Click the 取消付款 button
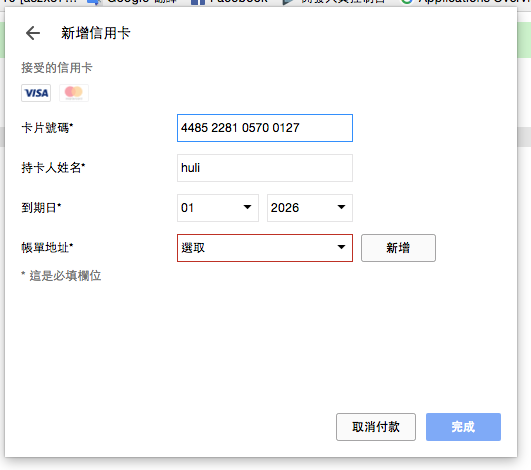Viewport: 531px width, 470px height. 376,427
